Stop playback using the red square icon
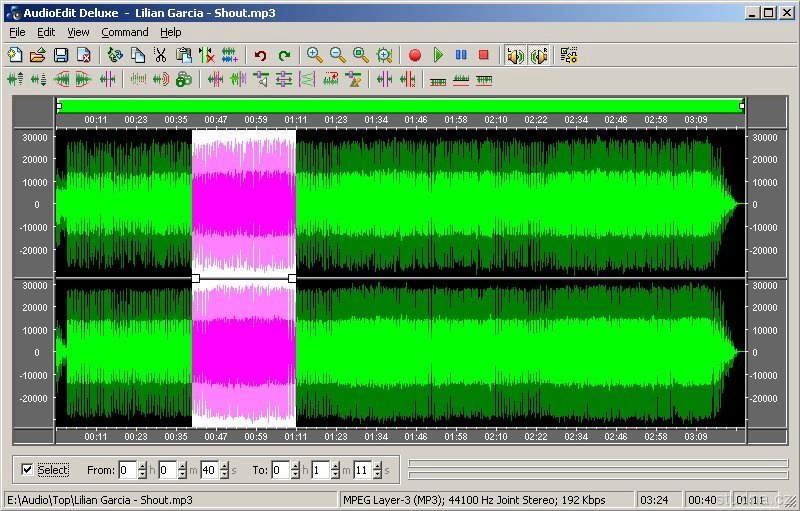This screenshot has width=800, height=511. coord(484,55)
